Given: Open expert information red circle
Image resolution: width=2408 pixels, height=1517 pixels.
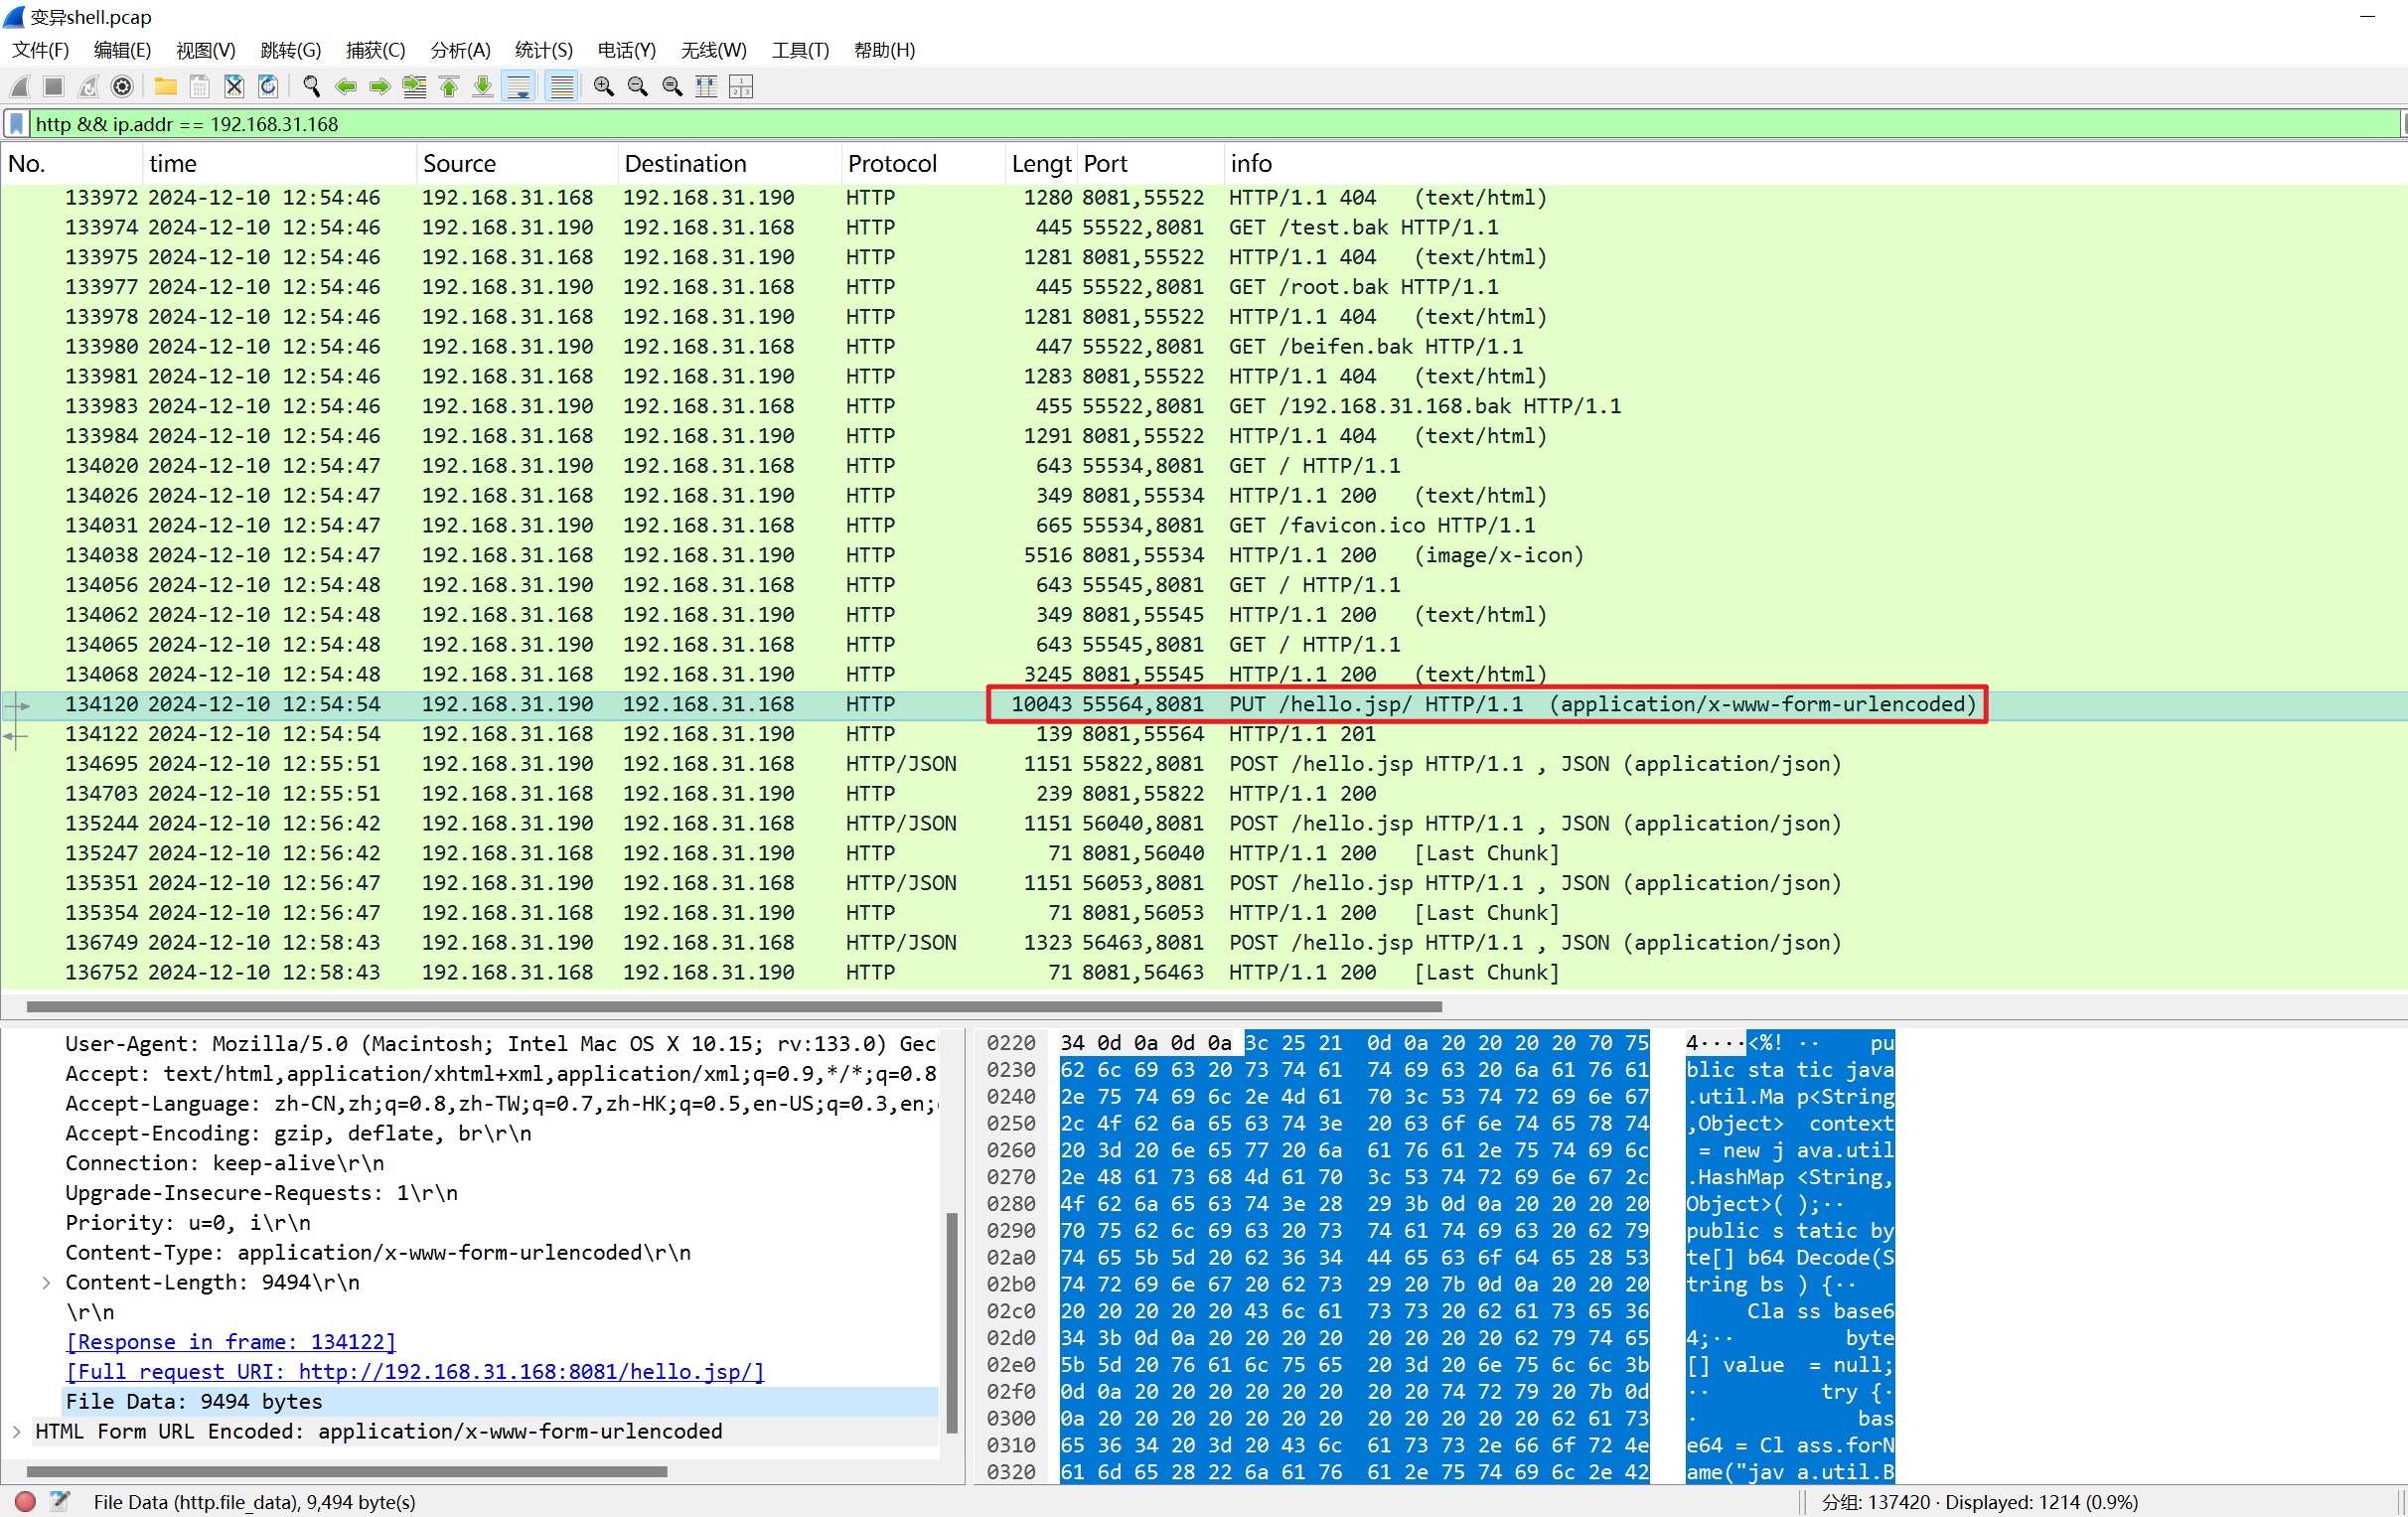Looking at the screenshot, I should (26, 1501).
